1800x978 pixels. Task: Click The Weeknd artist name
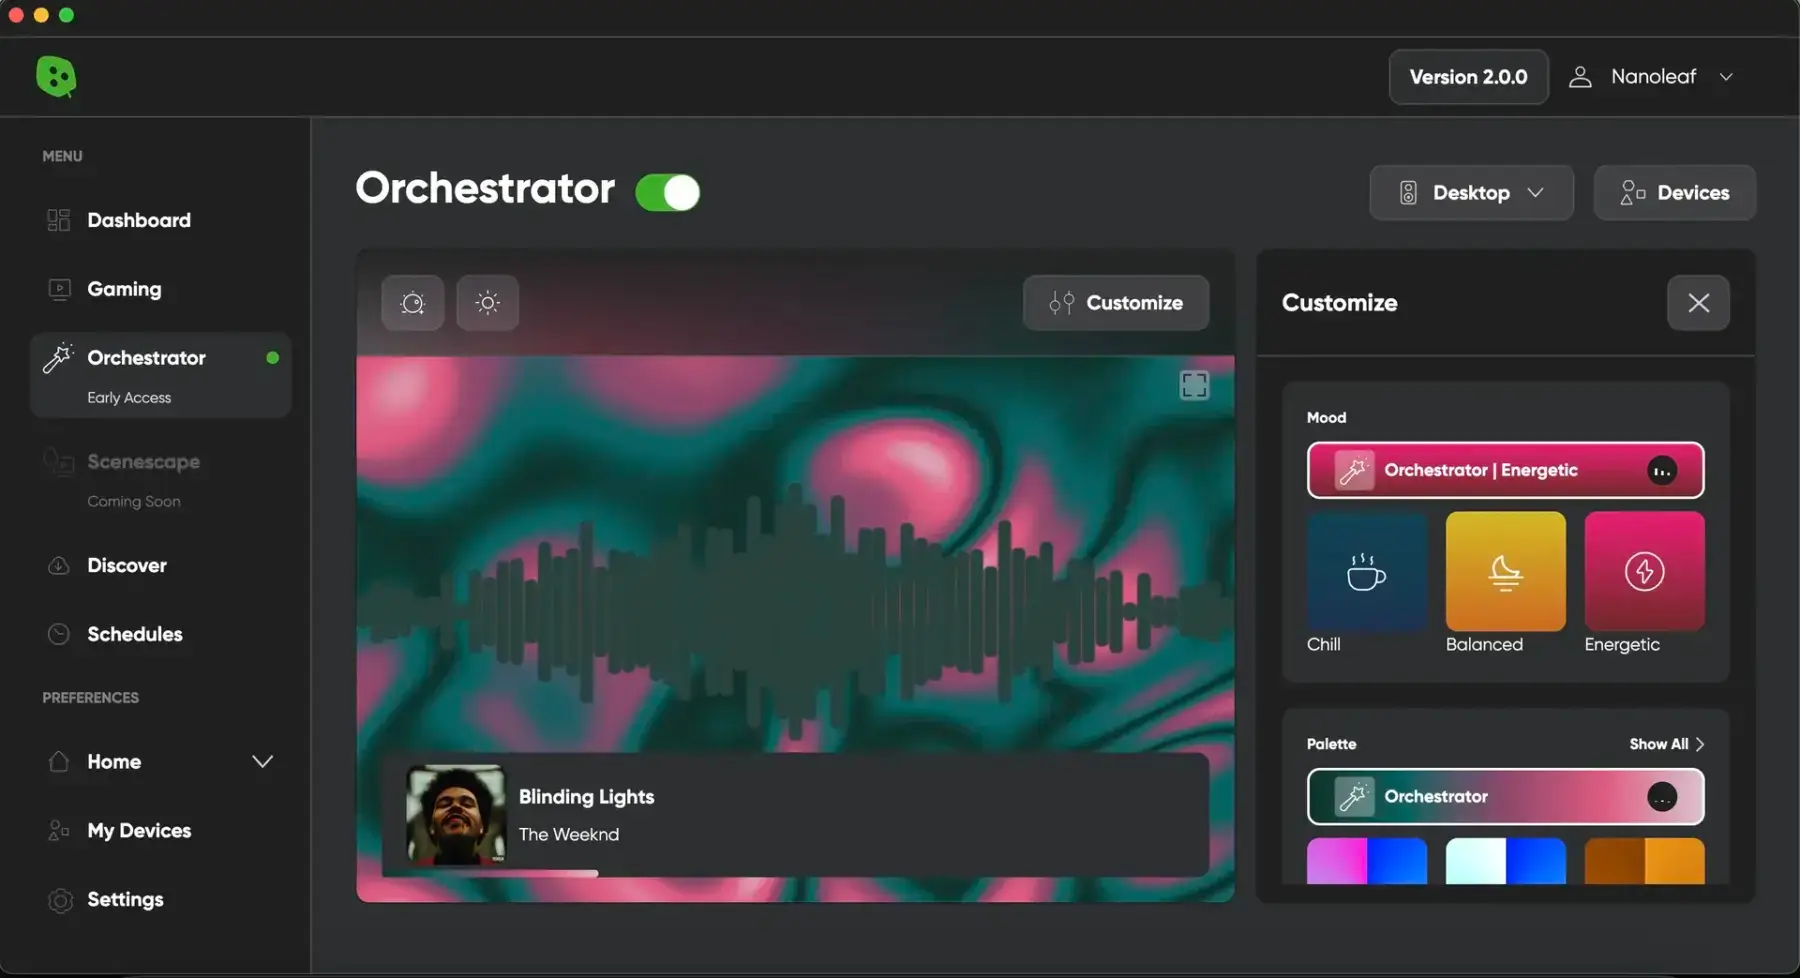tap(568, 834)
